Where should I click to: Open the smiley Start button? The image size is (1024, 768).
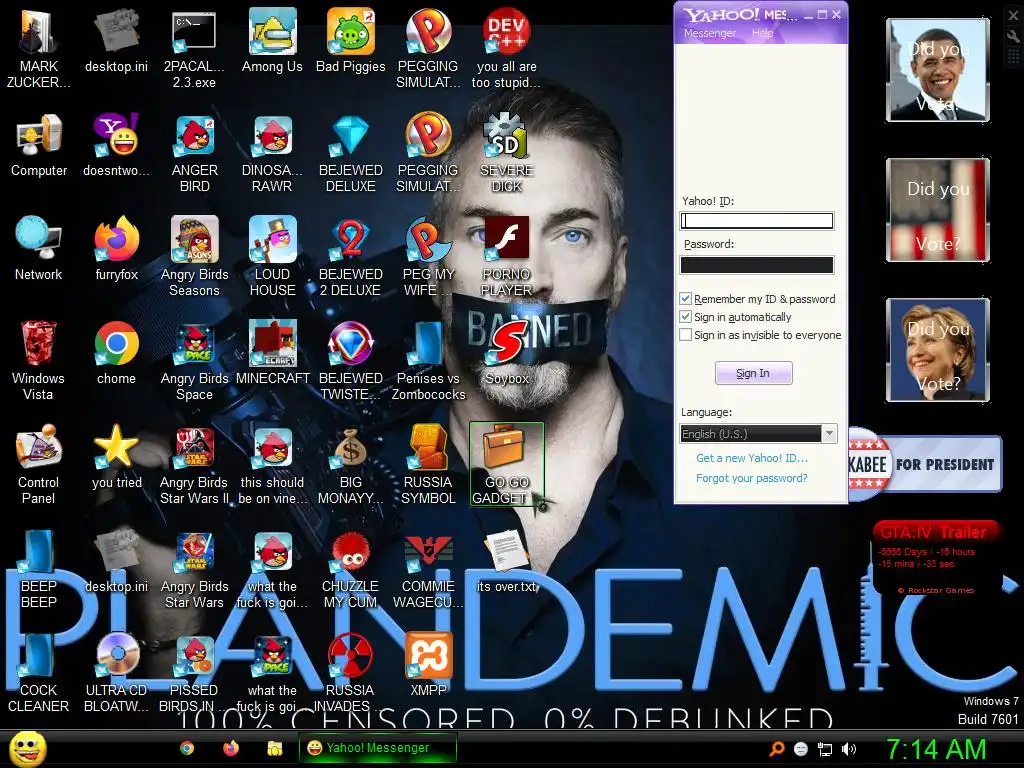(x=28, y=748)
